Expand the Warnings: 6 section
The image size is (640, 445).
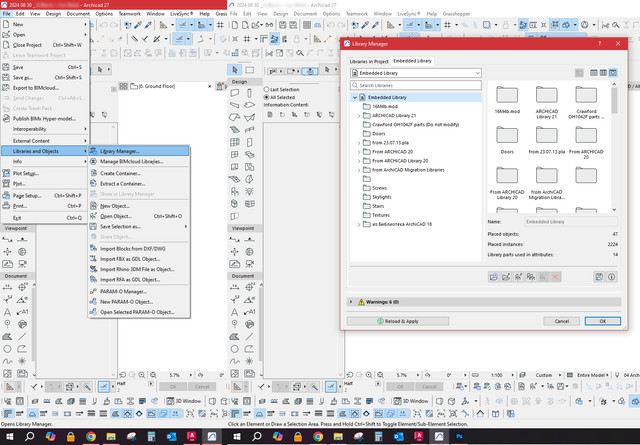click(351, 302)
